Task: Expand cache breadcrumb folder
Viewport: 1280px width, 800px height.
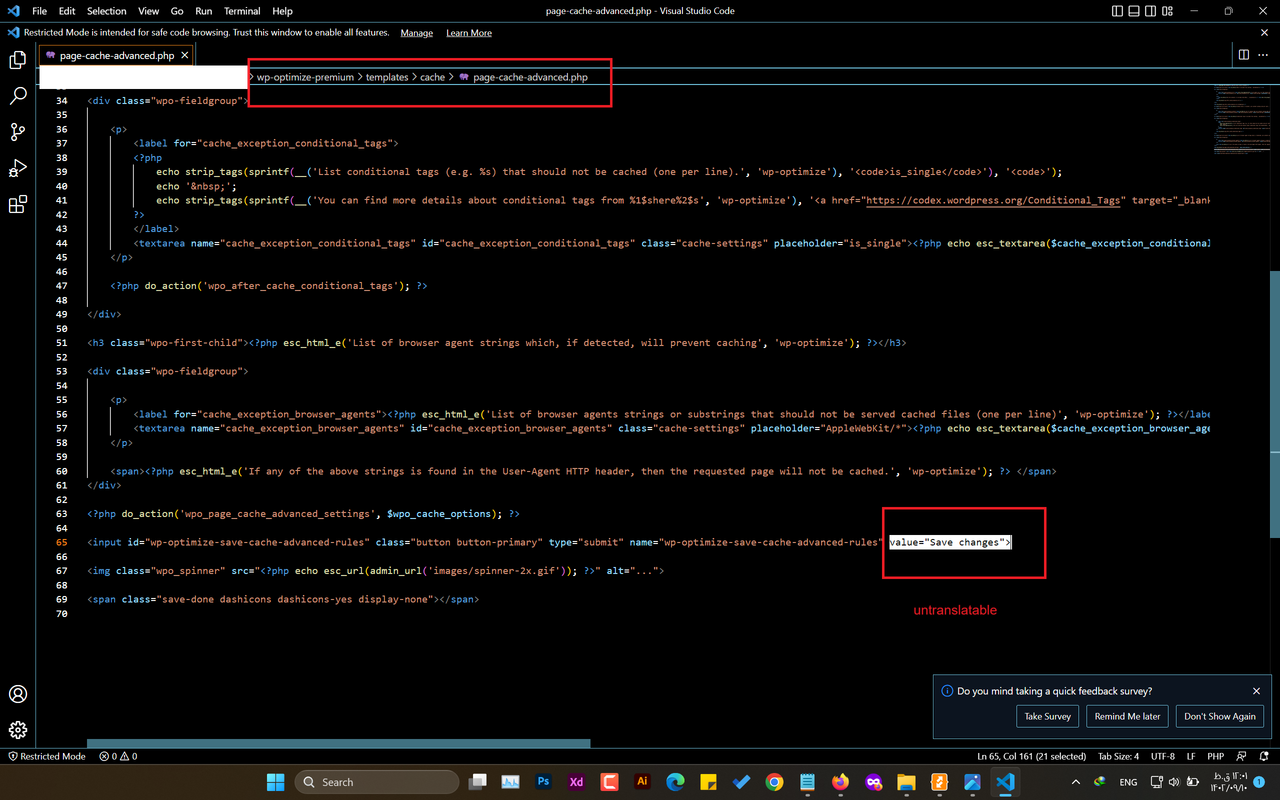Action: click(x=432, y=77)
